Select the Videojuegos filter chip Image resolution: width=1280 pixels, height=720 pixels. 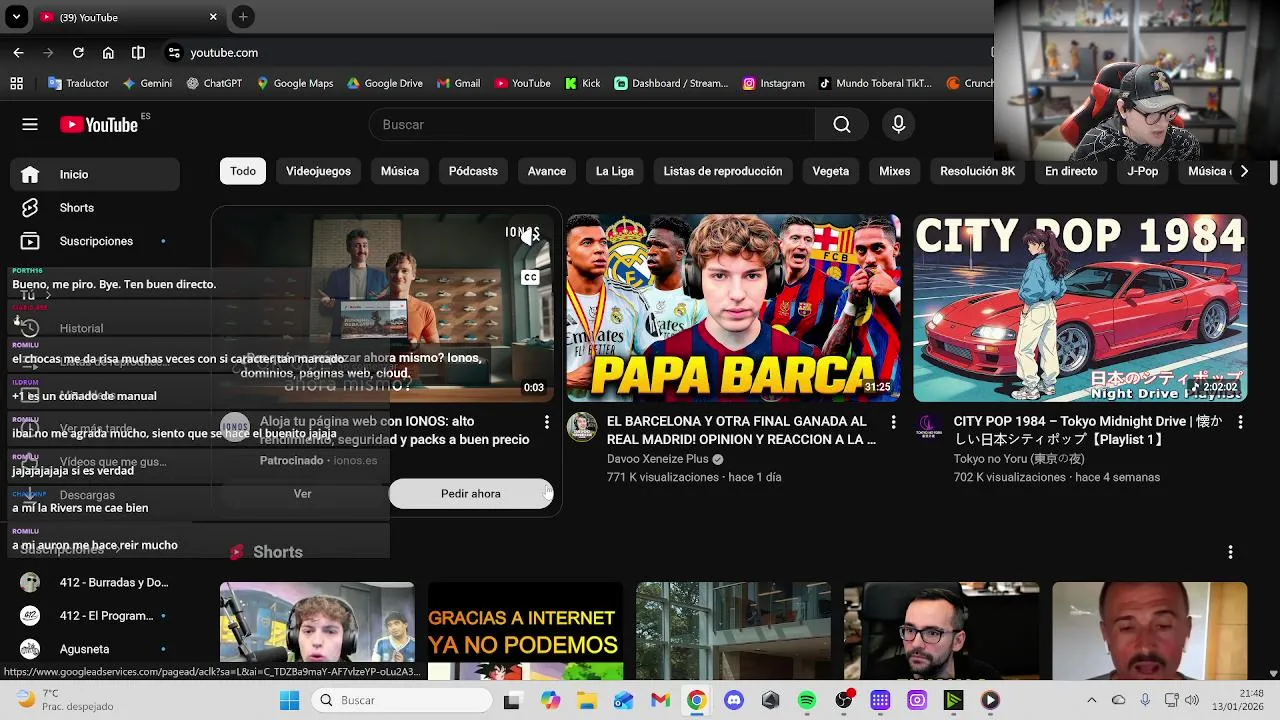318,171
